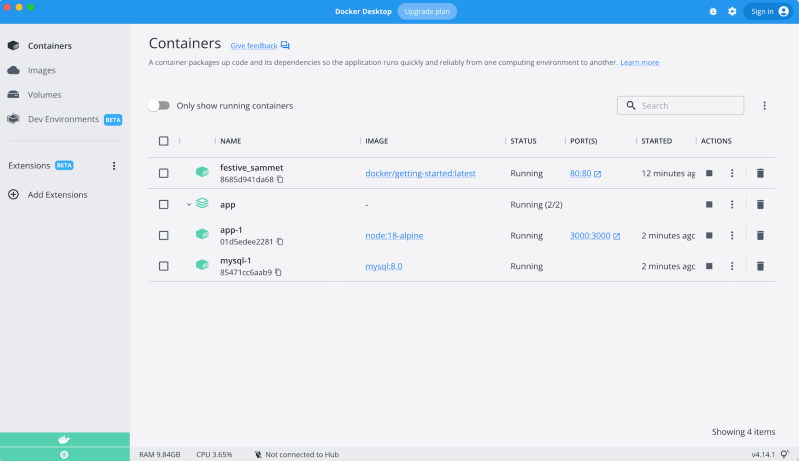Open the festive_sammet container name
Viewport: 799px width, 461px height.
click(x=252, y=168)
